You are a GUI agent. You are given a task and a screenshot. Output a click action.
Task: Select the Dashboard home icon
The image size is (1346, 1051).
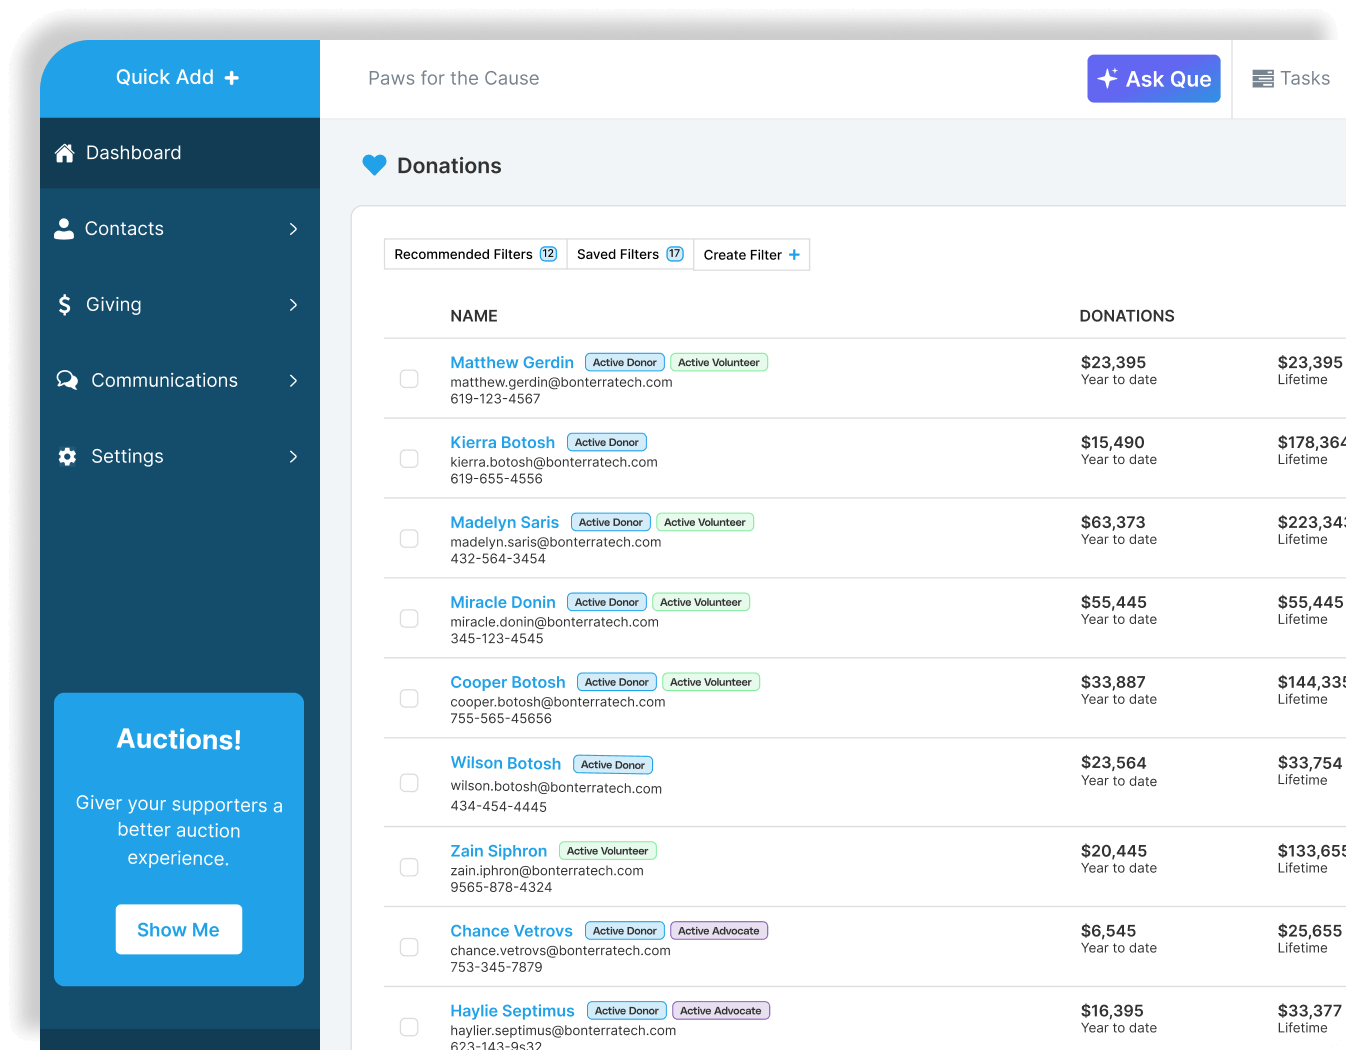[64, 152]
